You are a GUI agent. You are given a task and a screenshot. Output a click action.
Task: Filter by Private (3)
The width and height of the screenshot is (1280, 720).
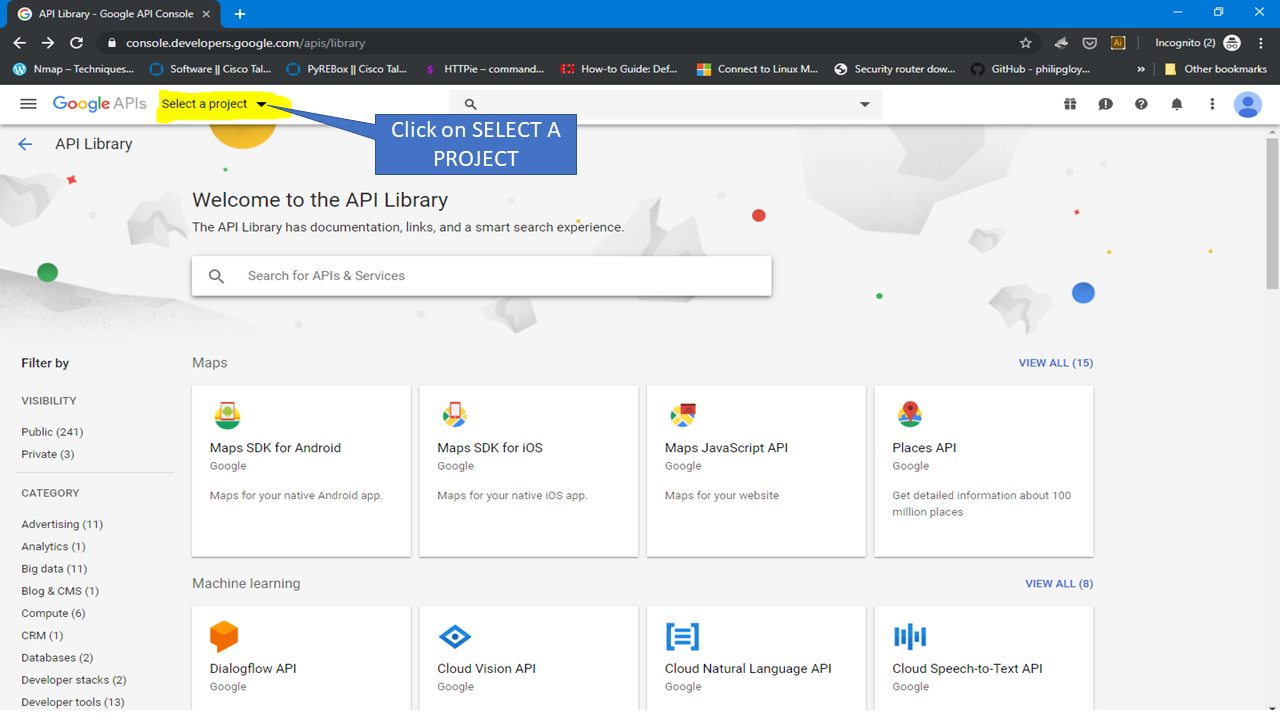point(48,454)
